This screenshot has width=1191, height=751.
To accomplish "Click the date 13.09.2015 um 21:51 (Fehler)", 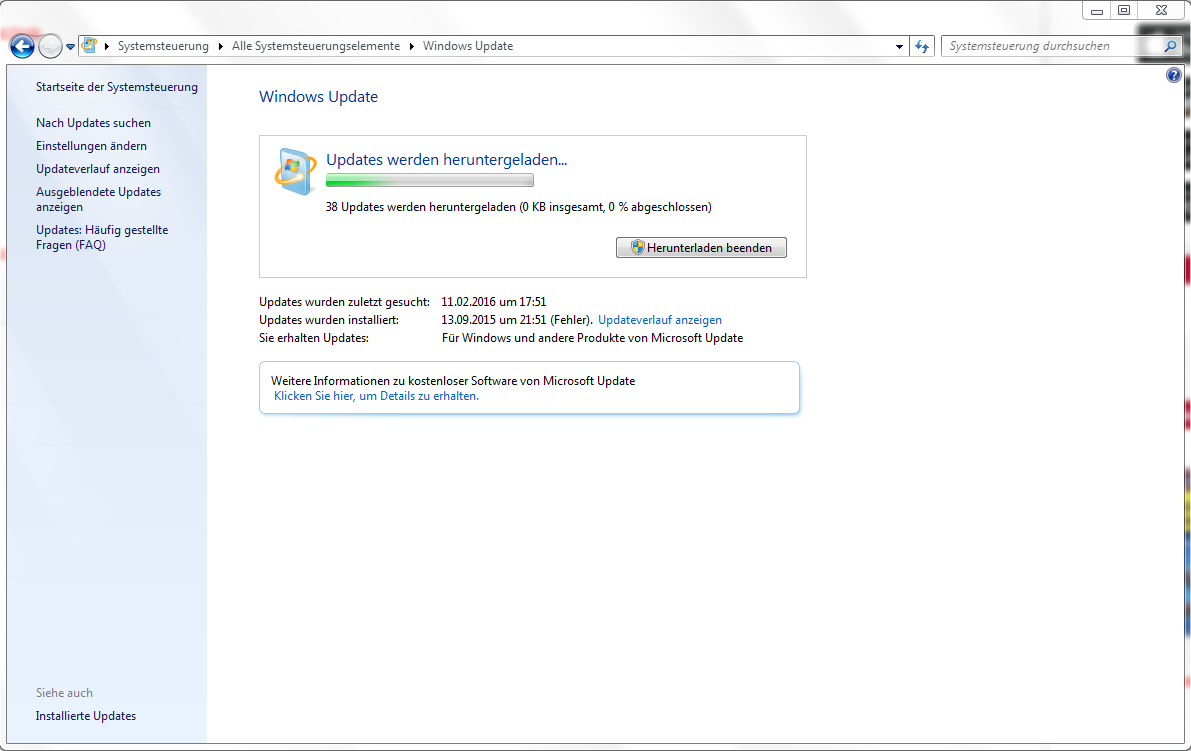I will 517,320.
